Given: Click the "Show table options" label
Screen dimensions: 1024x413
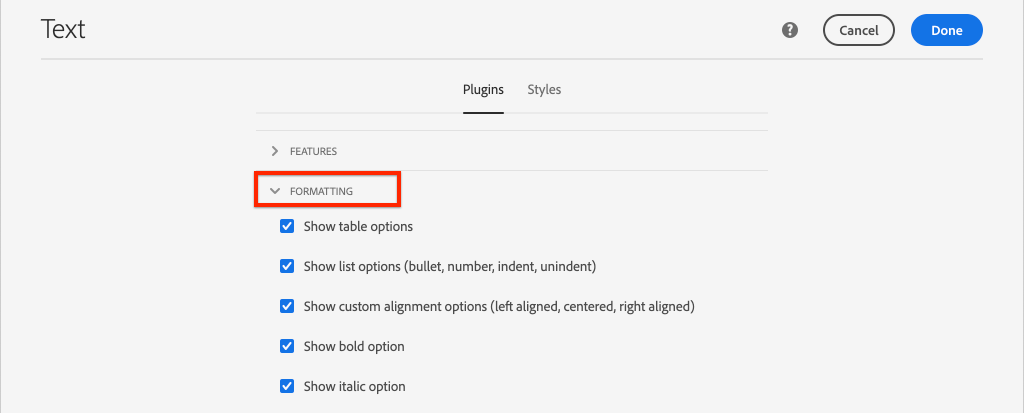Looking at the screenshot, I should pos(358,227).
